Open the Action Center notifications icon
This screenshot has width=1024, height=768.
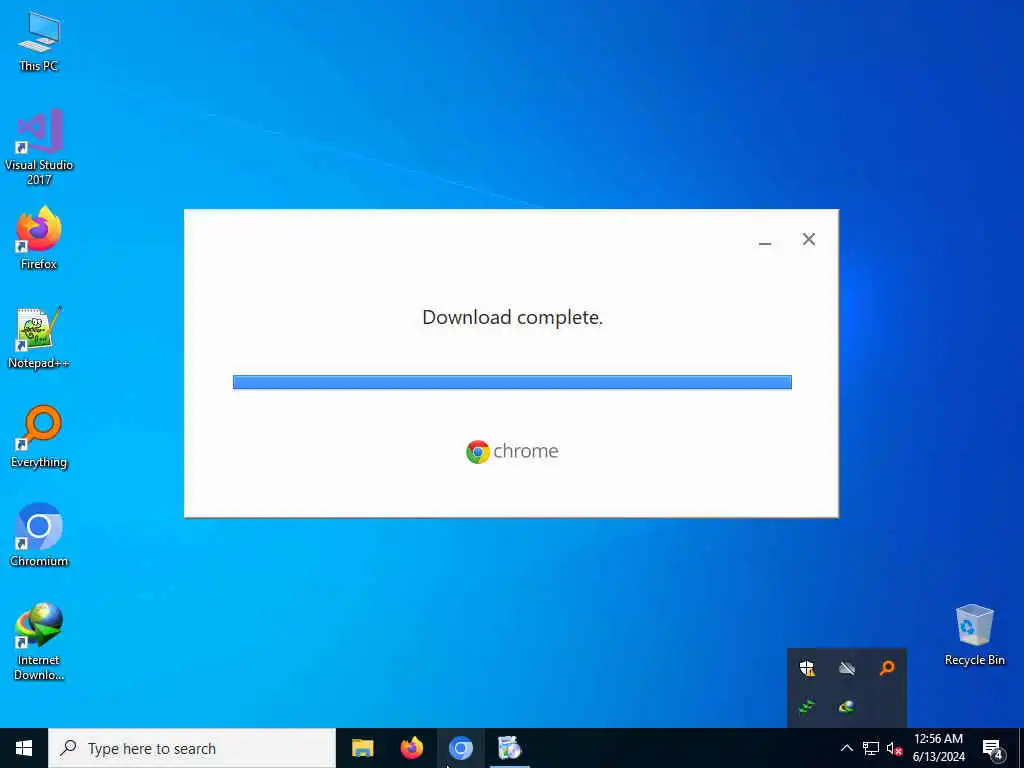(x=992, y=748)
